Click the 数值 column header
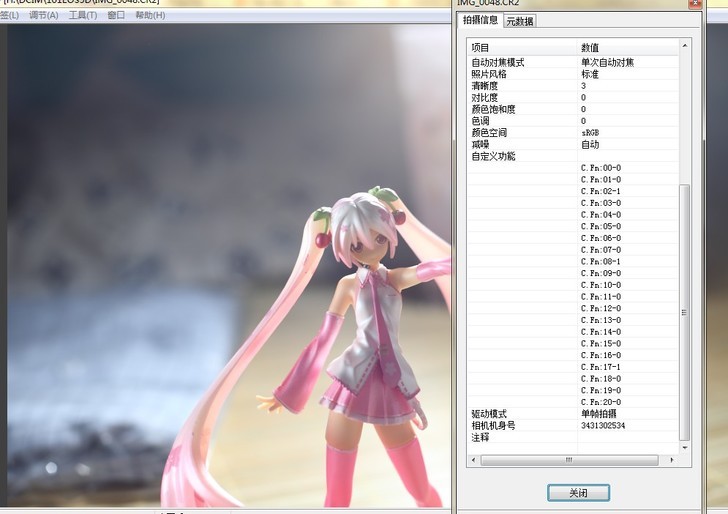Viewport: 728px width, 514px height. [x=628, y=47]
